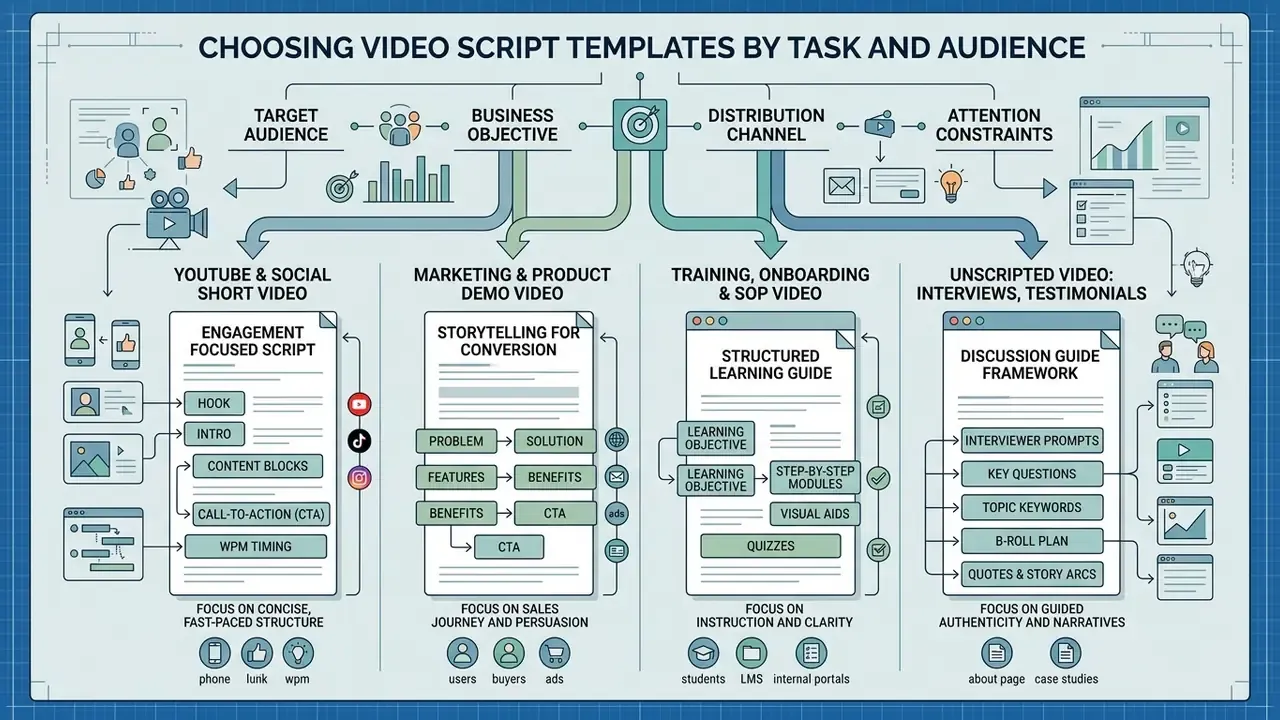Image resolution: width=1280 pixels, height=720 pixels.
Task: Click the "YOUTUBE & SOCIAL SHORT VIDEO" heading
Action: click(x=252, y=283)
